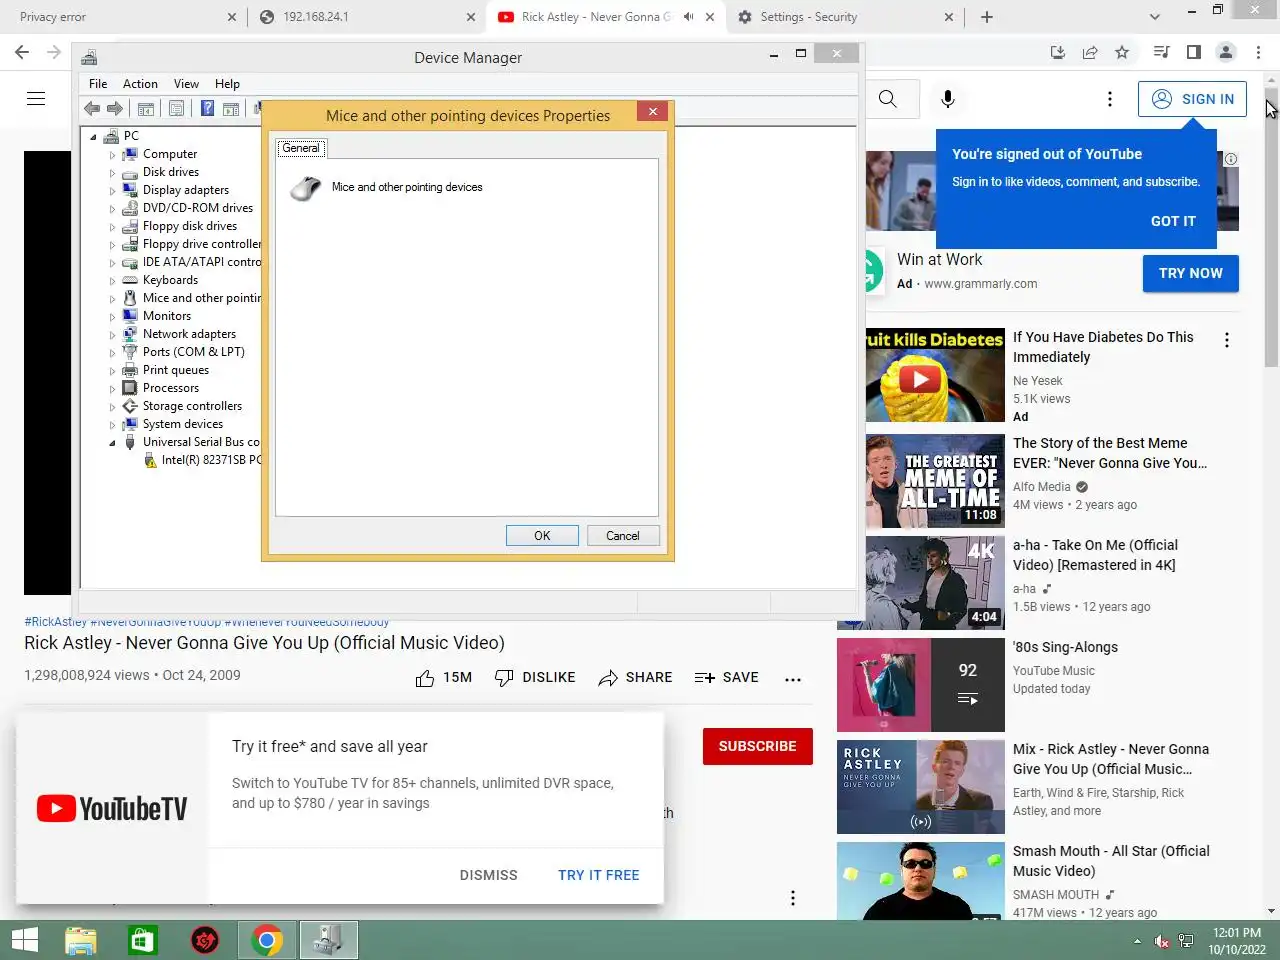This screenshot has width=1280, height=960.
Task: Click the red SUBSCRIBE button
Action: click(758, 746)
